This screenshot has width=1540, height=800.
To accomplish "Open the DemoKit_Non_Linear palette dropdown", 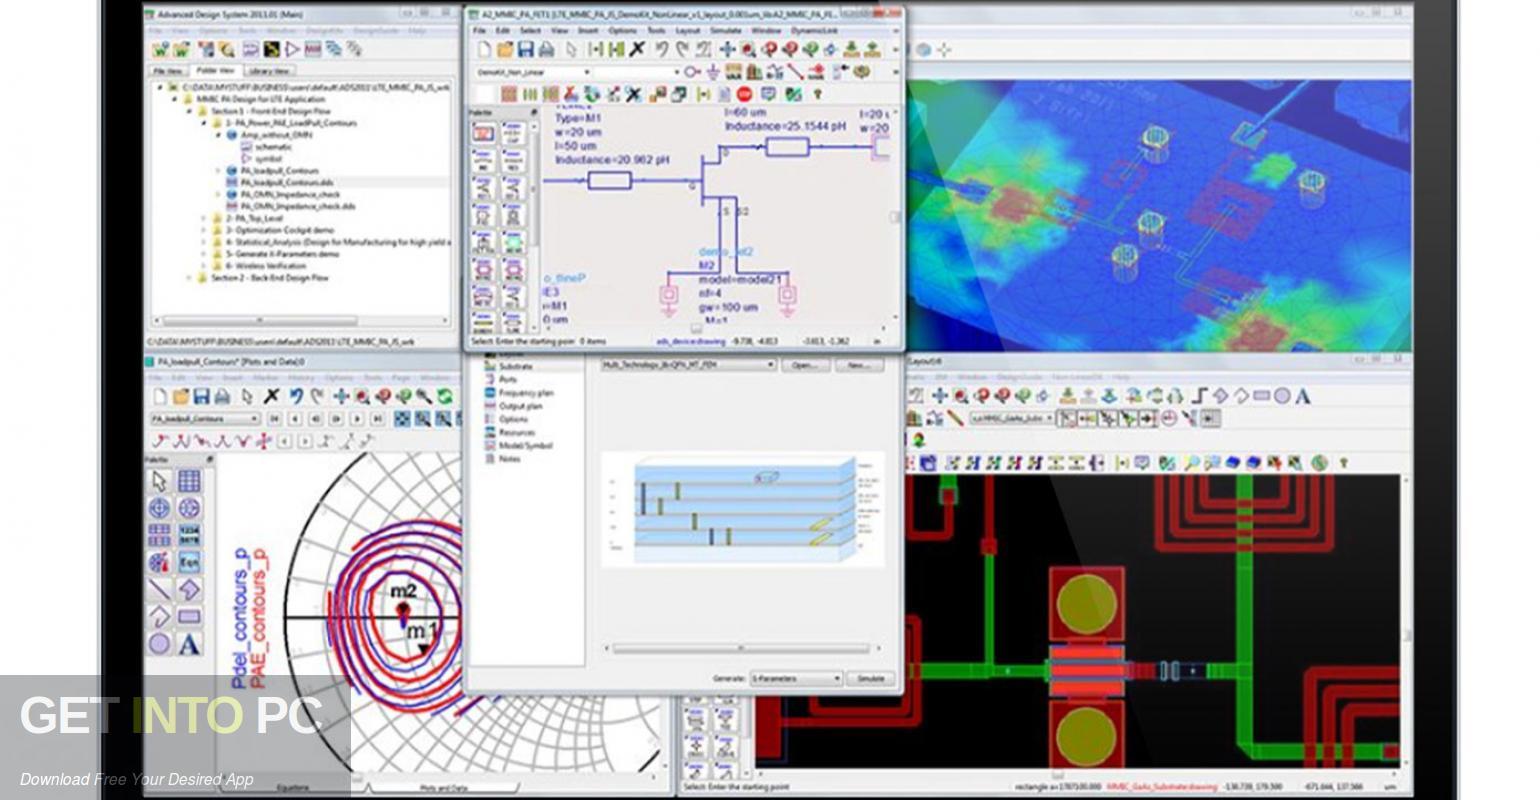I will tap(586, 72).
